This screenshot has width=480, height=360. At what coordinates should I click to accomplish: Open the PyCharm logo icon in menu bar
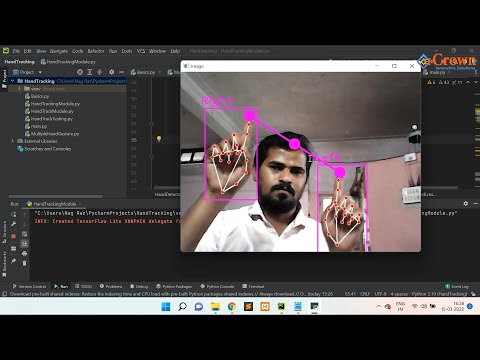pos(6,51)
